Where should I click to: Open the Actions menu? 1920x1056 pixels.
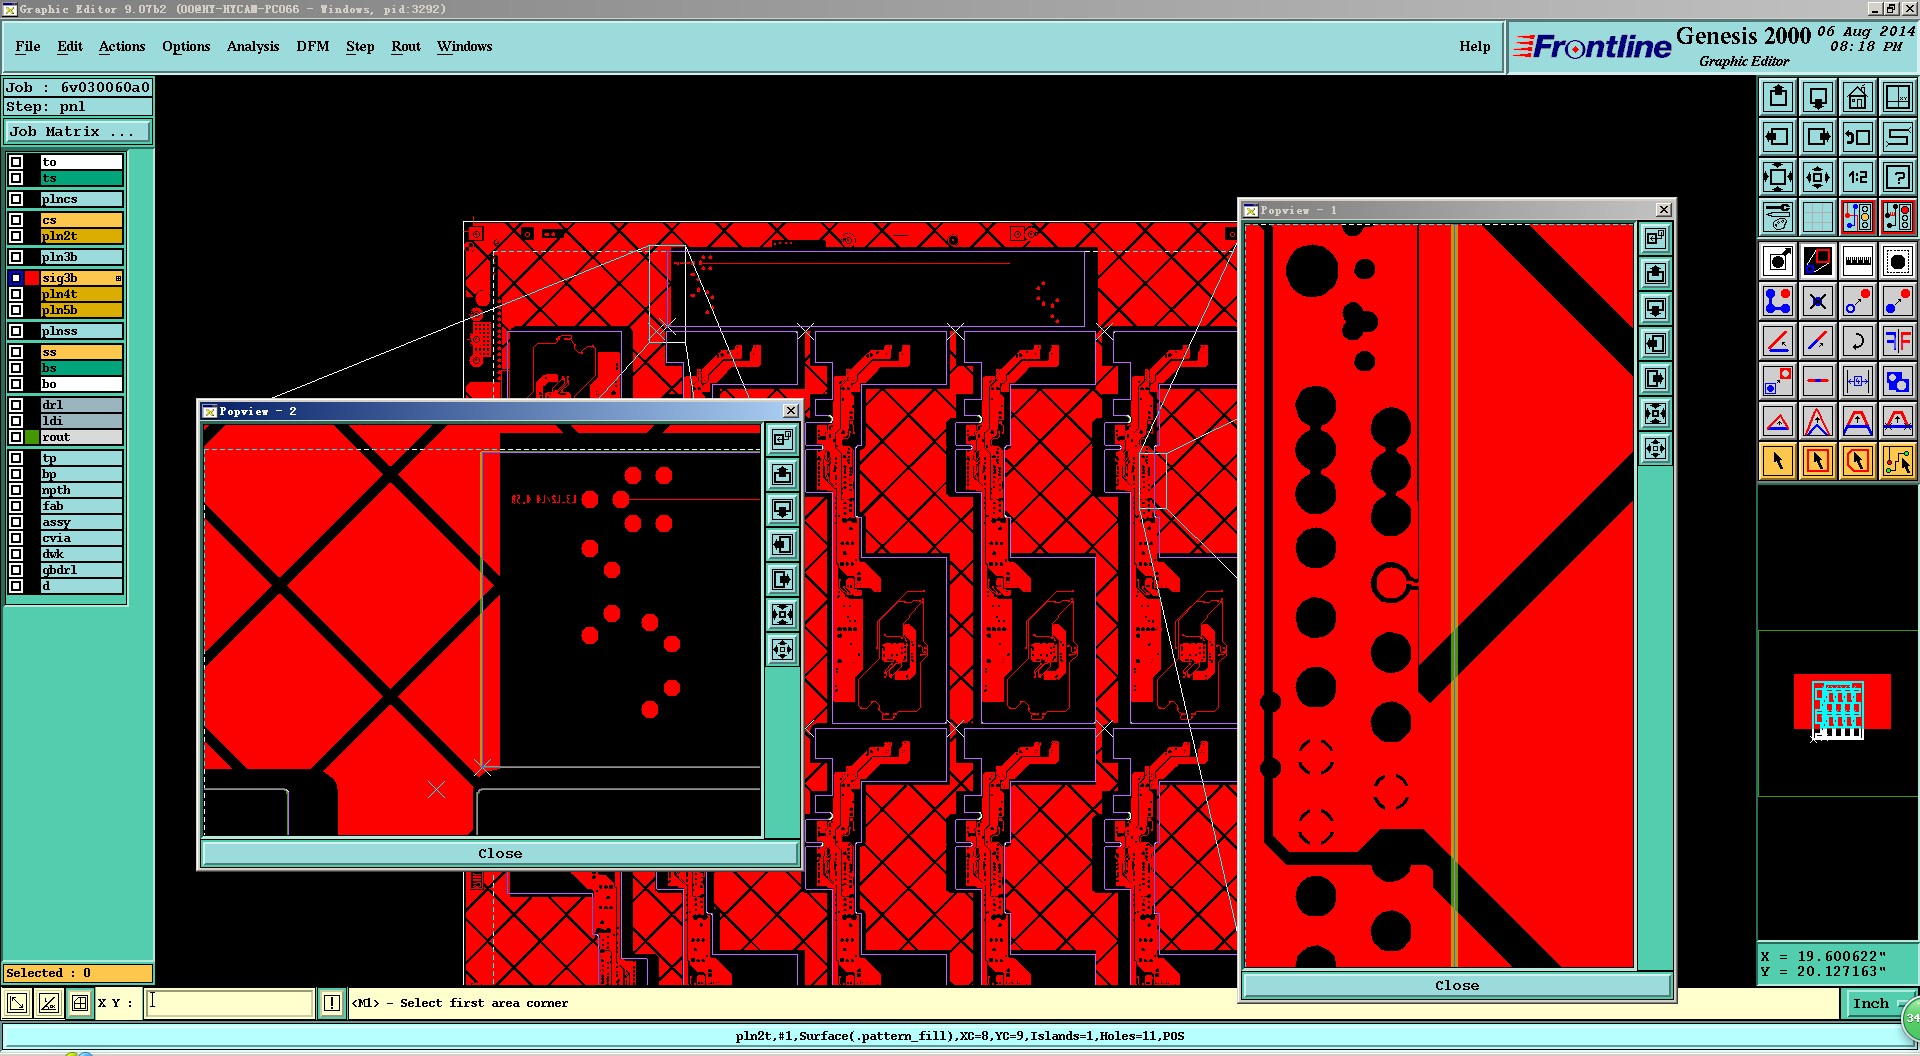pos(122,46)
